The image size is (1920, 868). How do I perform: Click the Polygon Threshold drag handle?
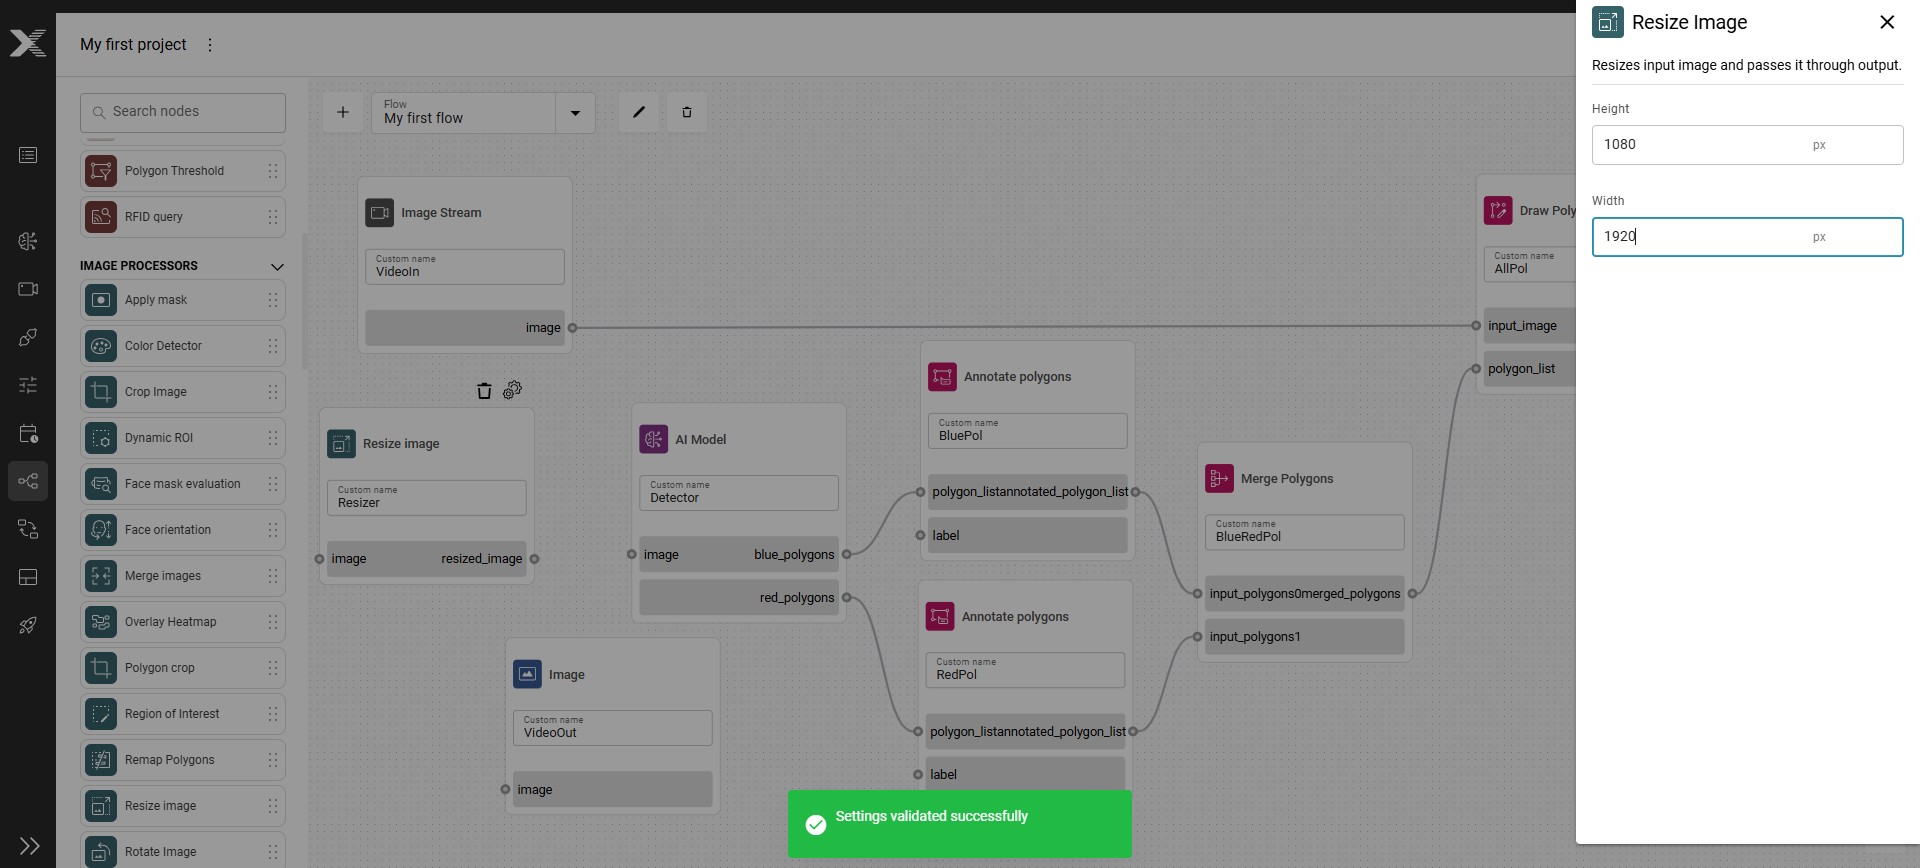tap(272, 171)
